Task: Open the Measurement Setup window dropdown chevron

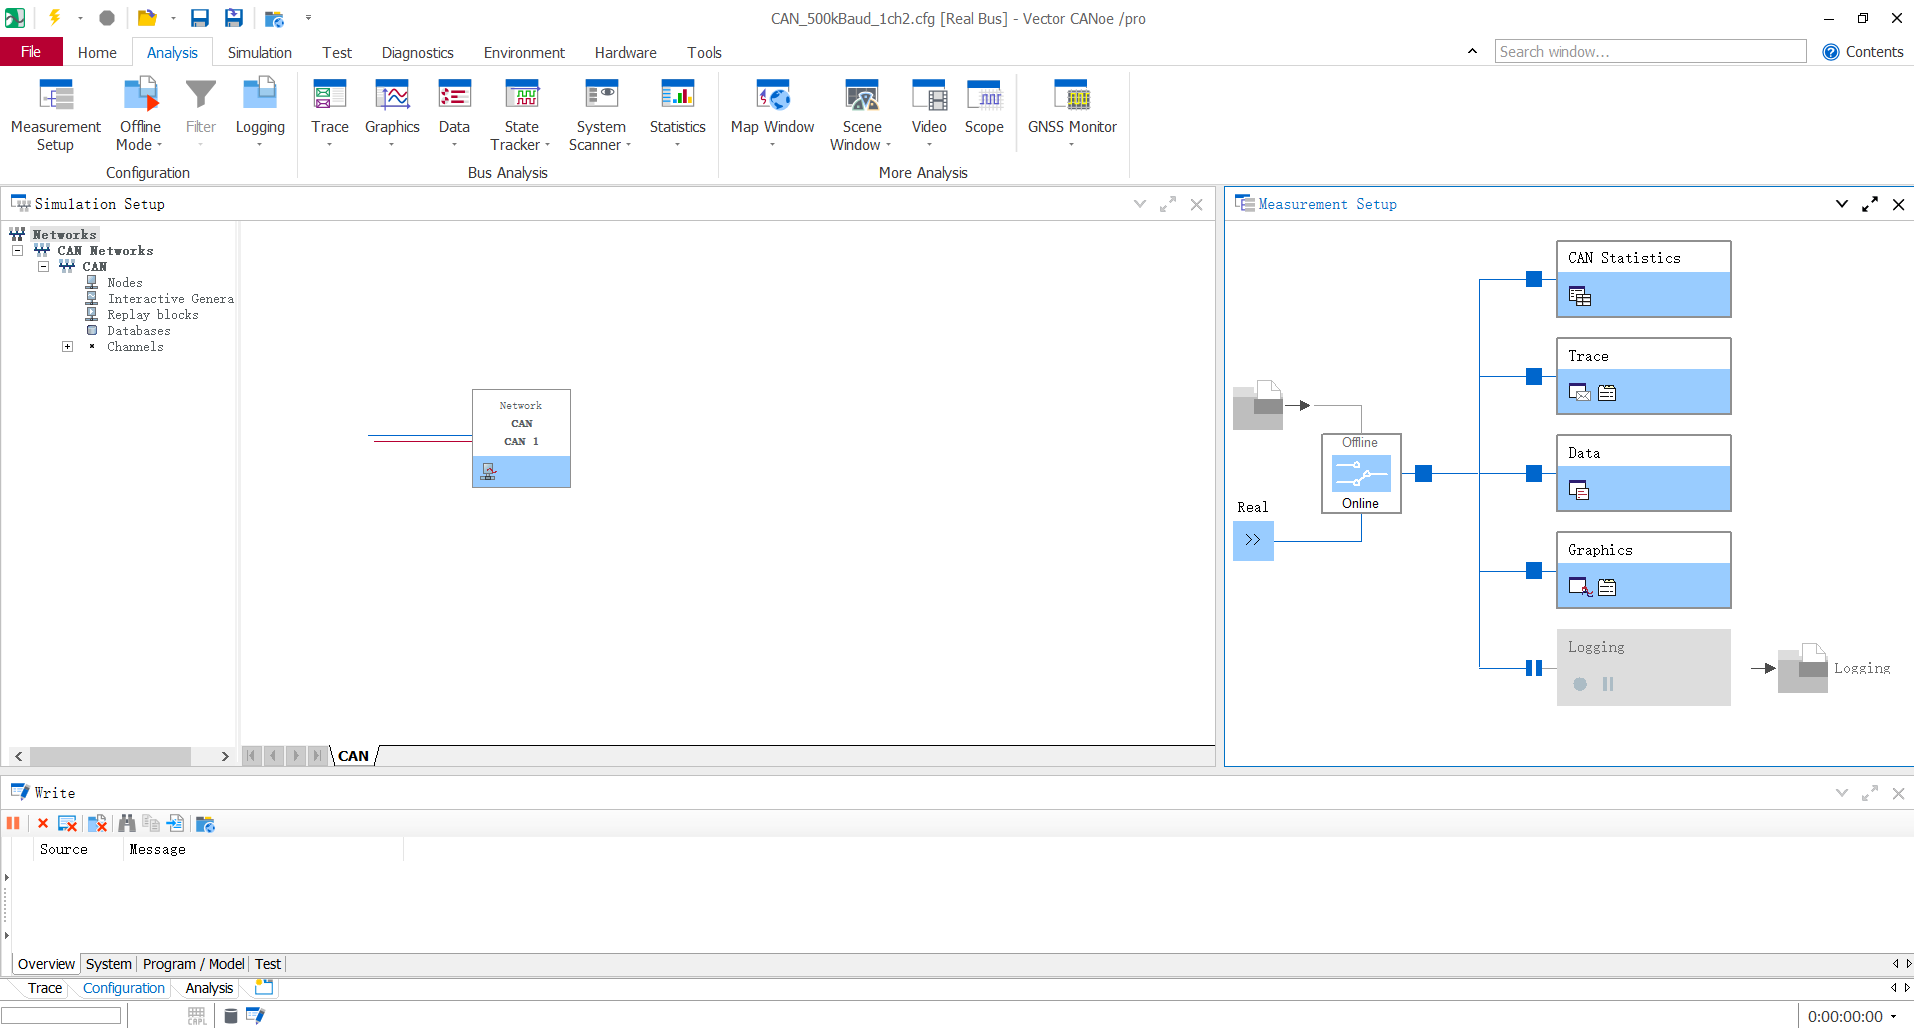Action: pyautogui.click(x=1841, y=204)
